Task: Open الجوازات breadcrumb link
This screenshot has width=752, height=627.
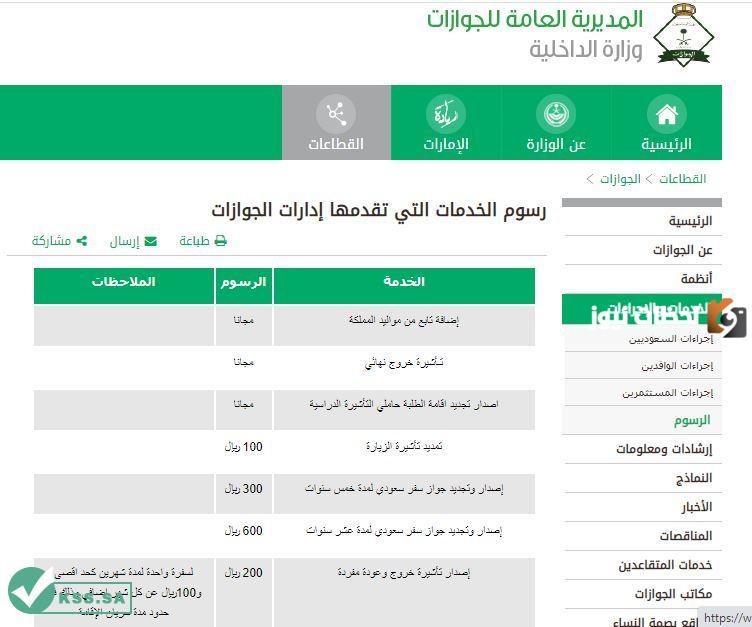Action: (x=620, y=179)
